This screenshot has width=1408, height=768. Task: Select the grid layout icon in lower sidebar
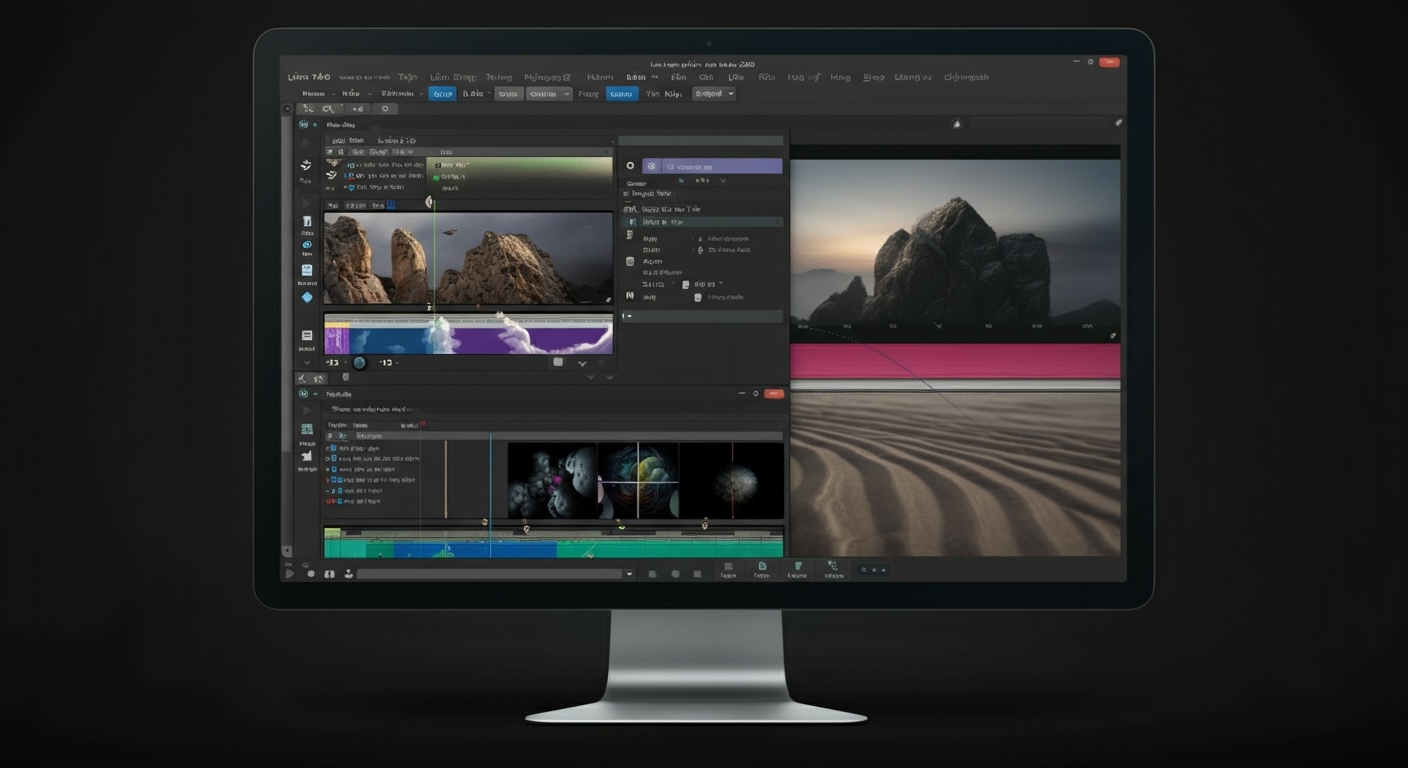[x=307, y=429]
